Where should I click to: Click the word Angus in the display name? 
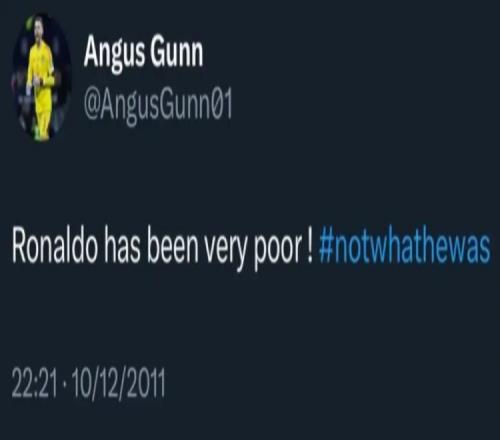tap(114, 55)
